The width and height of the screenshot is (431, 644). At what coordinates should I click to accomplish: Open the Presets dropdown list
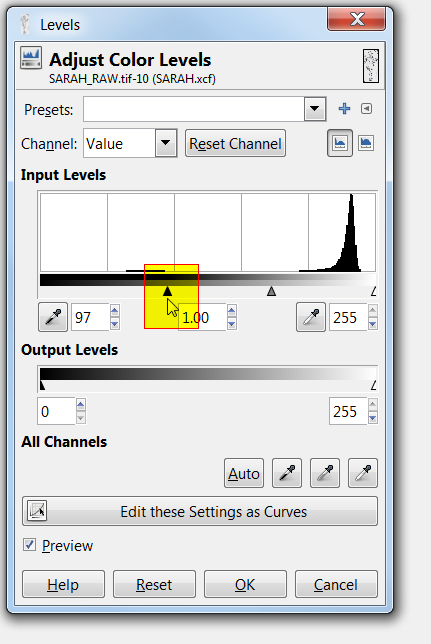click(x=315, y=109)
